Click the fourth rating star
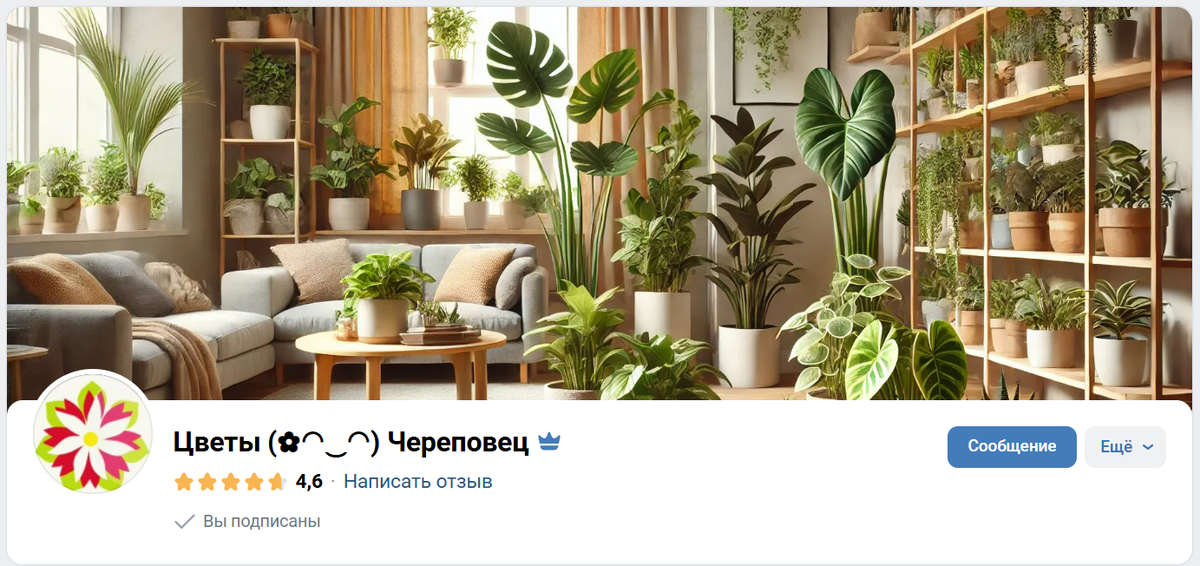 coord(254,482)
